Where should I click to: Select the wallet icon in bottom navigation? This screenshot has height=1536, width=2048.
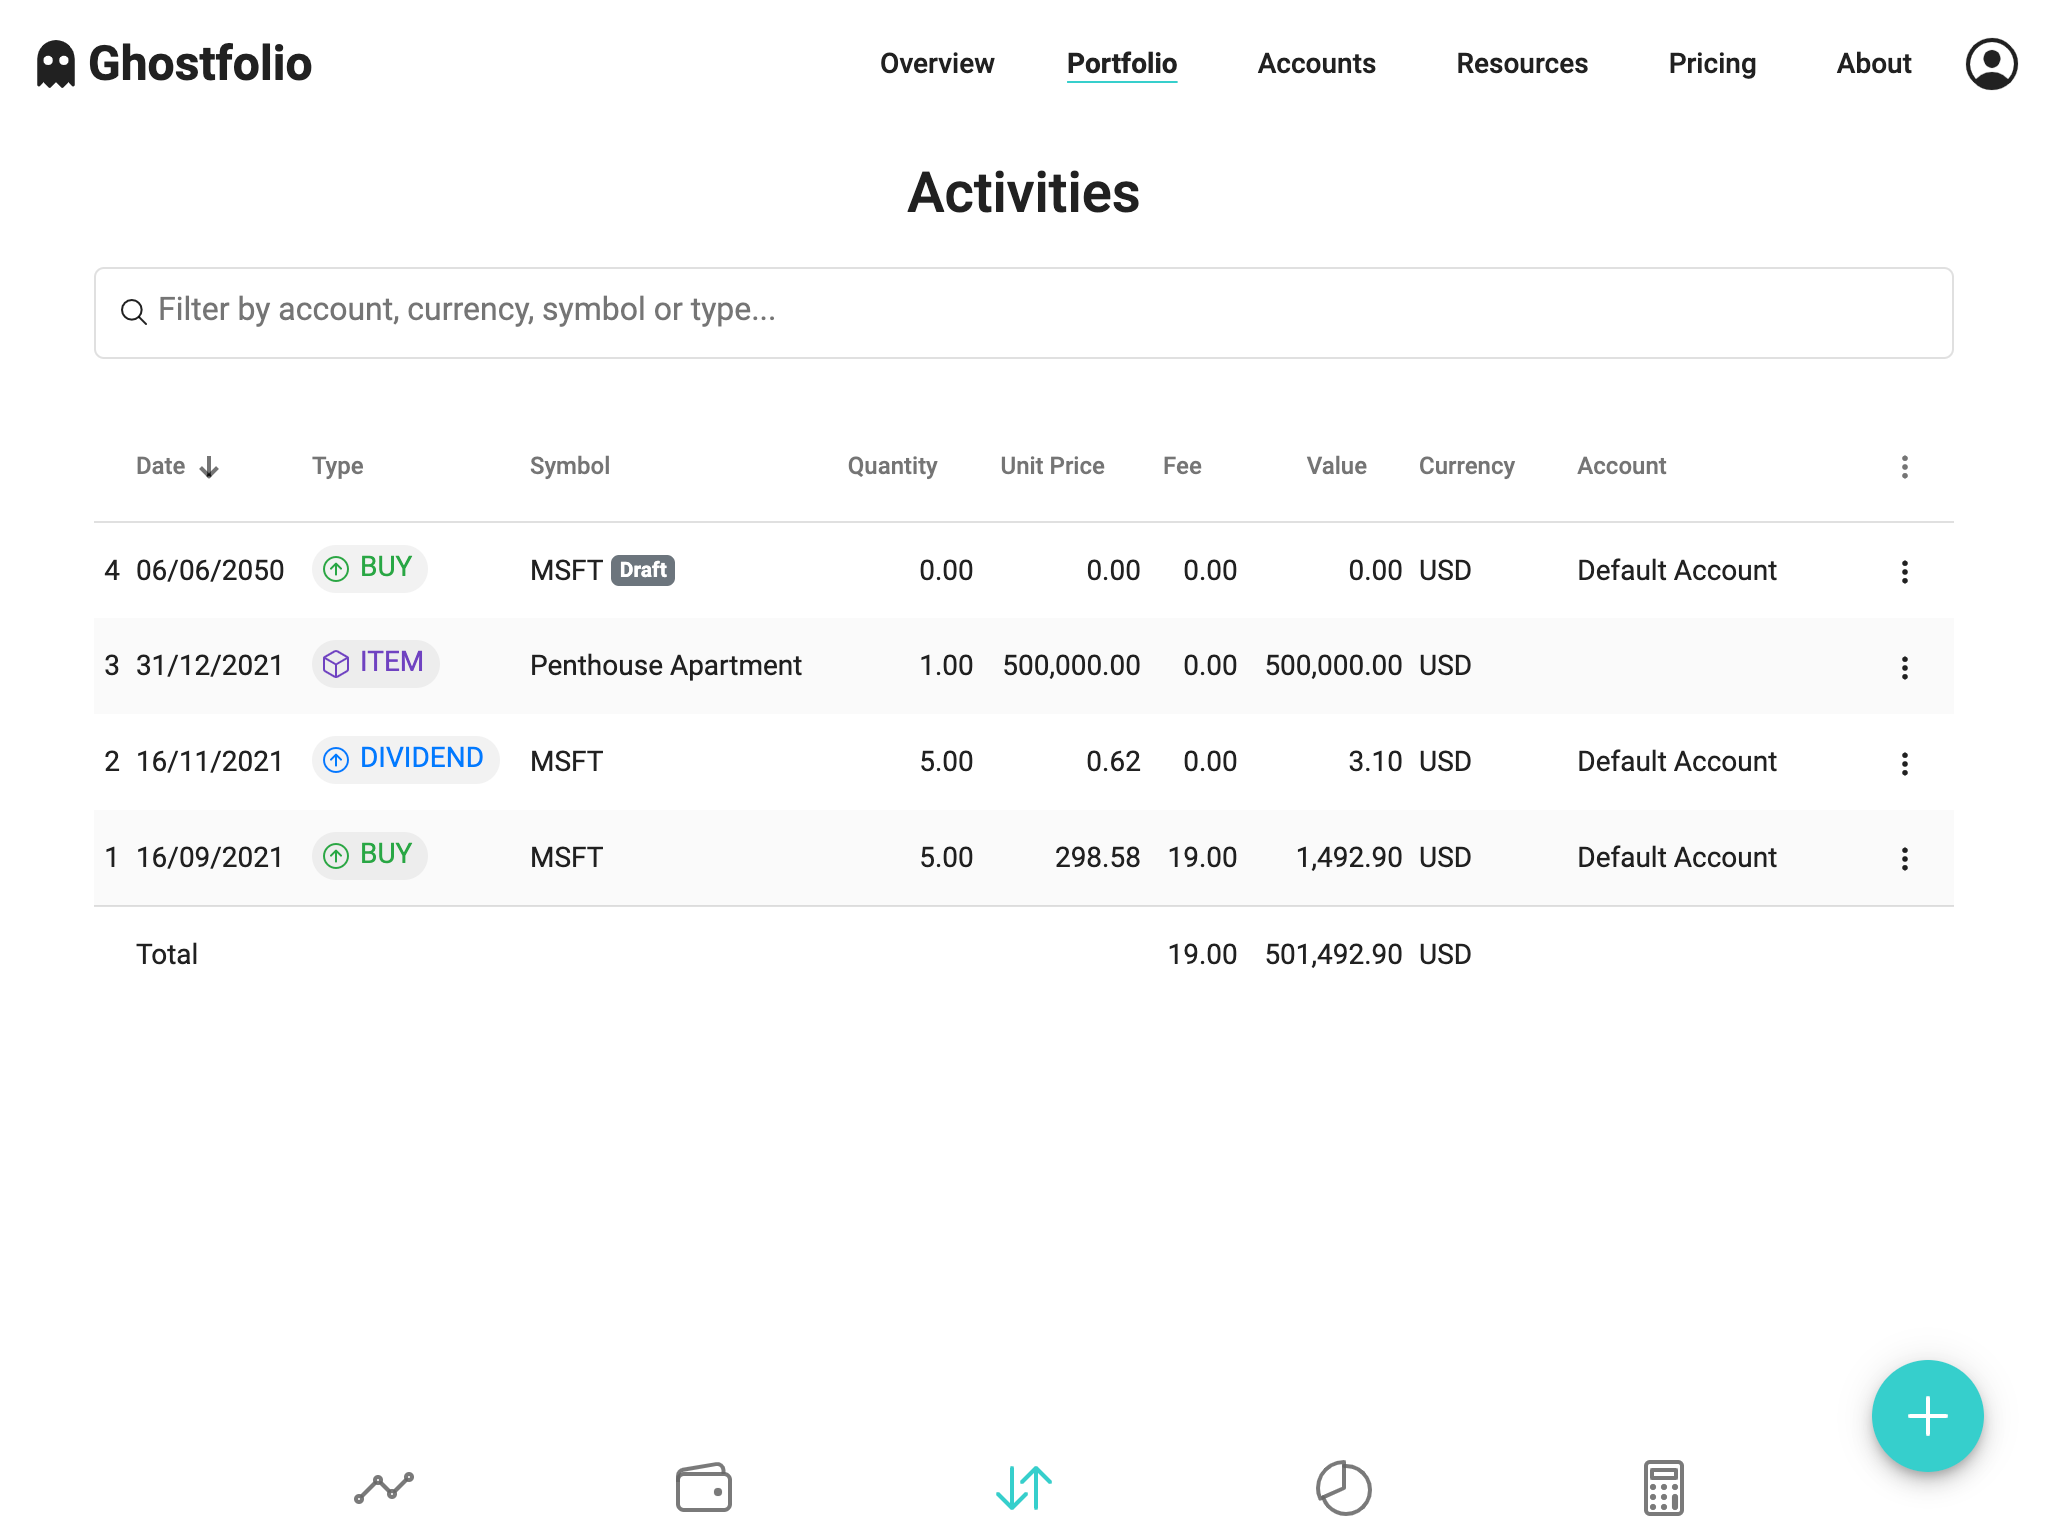click(x=705, y=1487)
